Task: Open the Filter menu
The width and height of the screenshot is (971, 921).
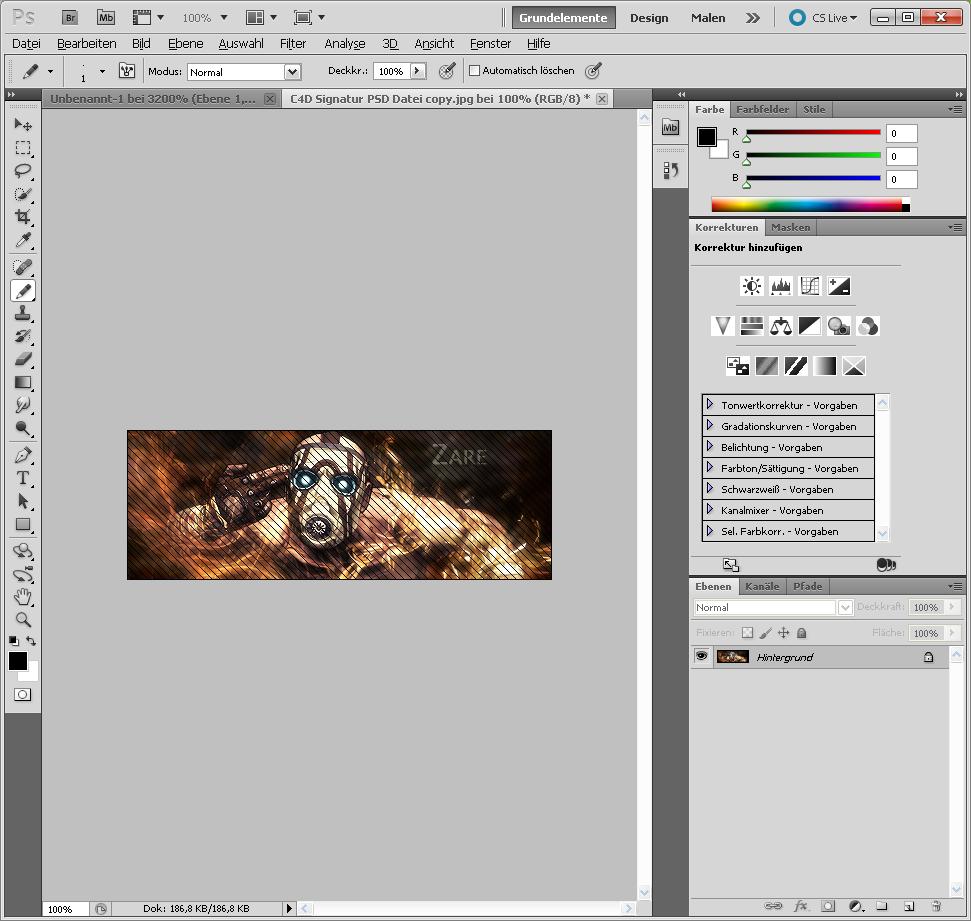Action: click(293, 44)
